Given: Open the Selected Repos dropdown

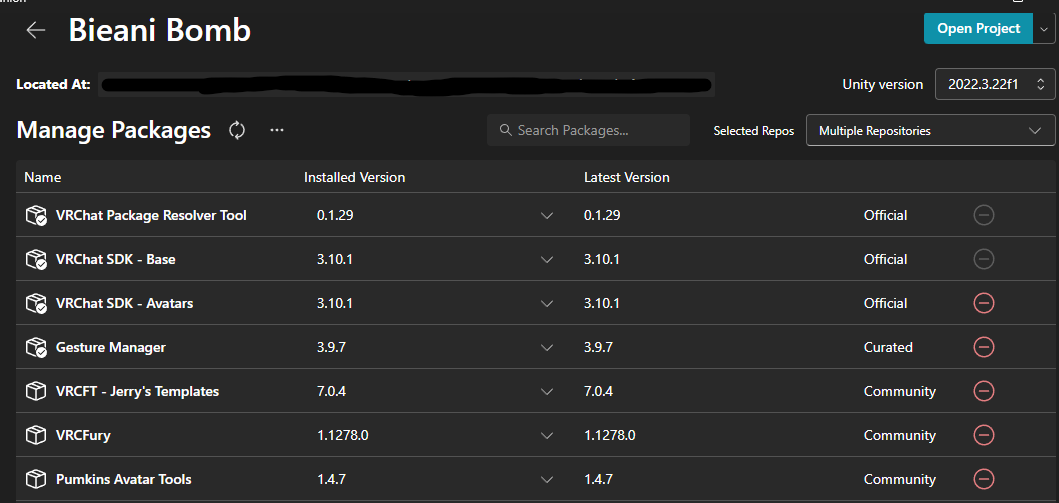Looking at the screenshot, I should click(930, 131).
